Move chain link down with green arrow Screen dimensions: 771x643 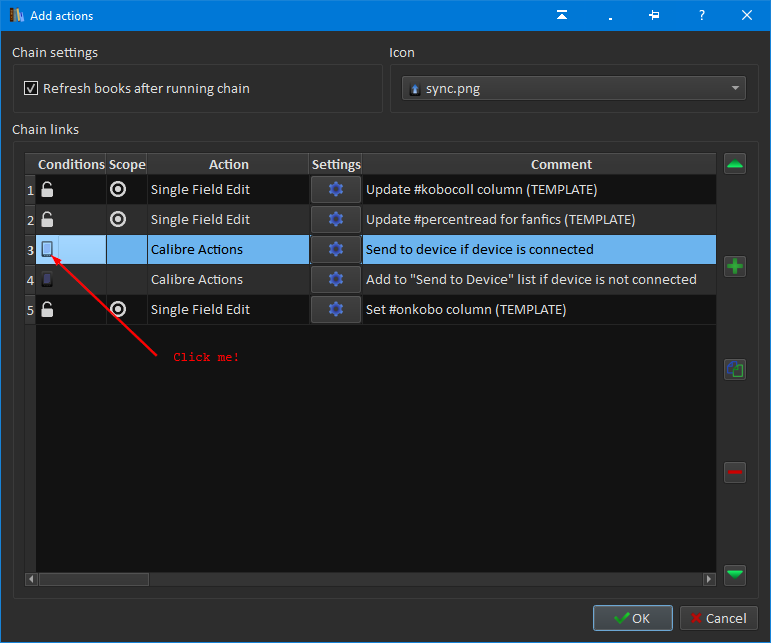tap(735, 575)
